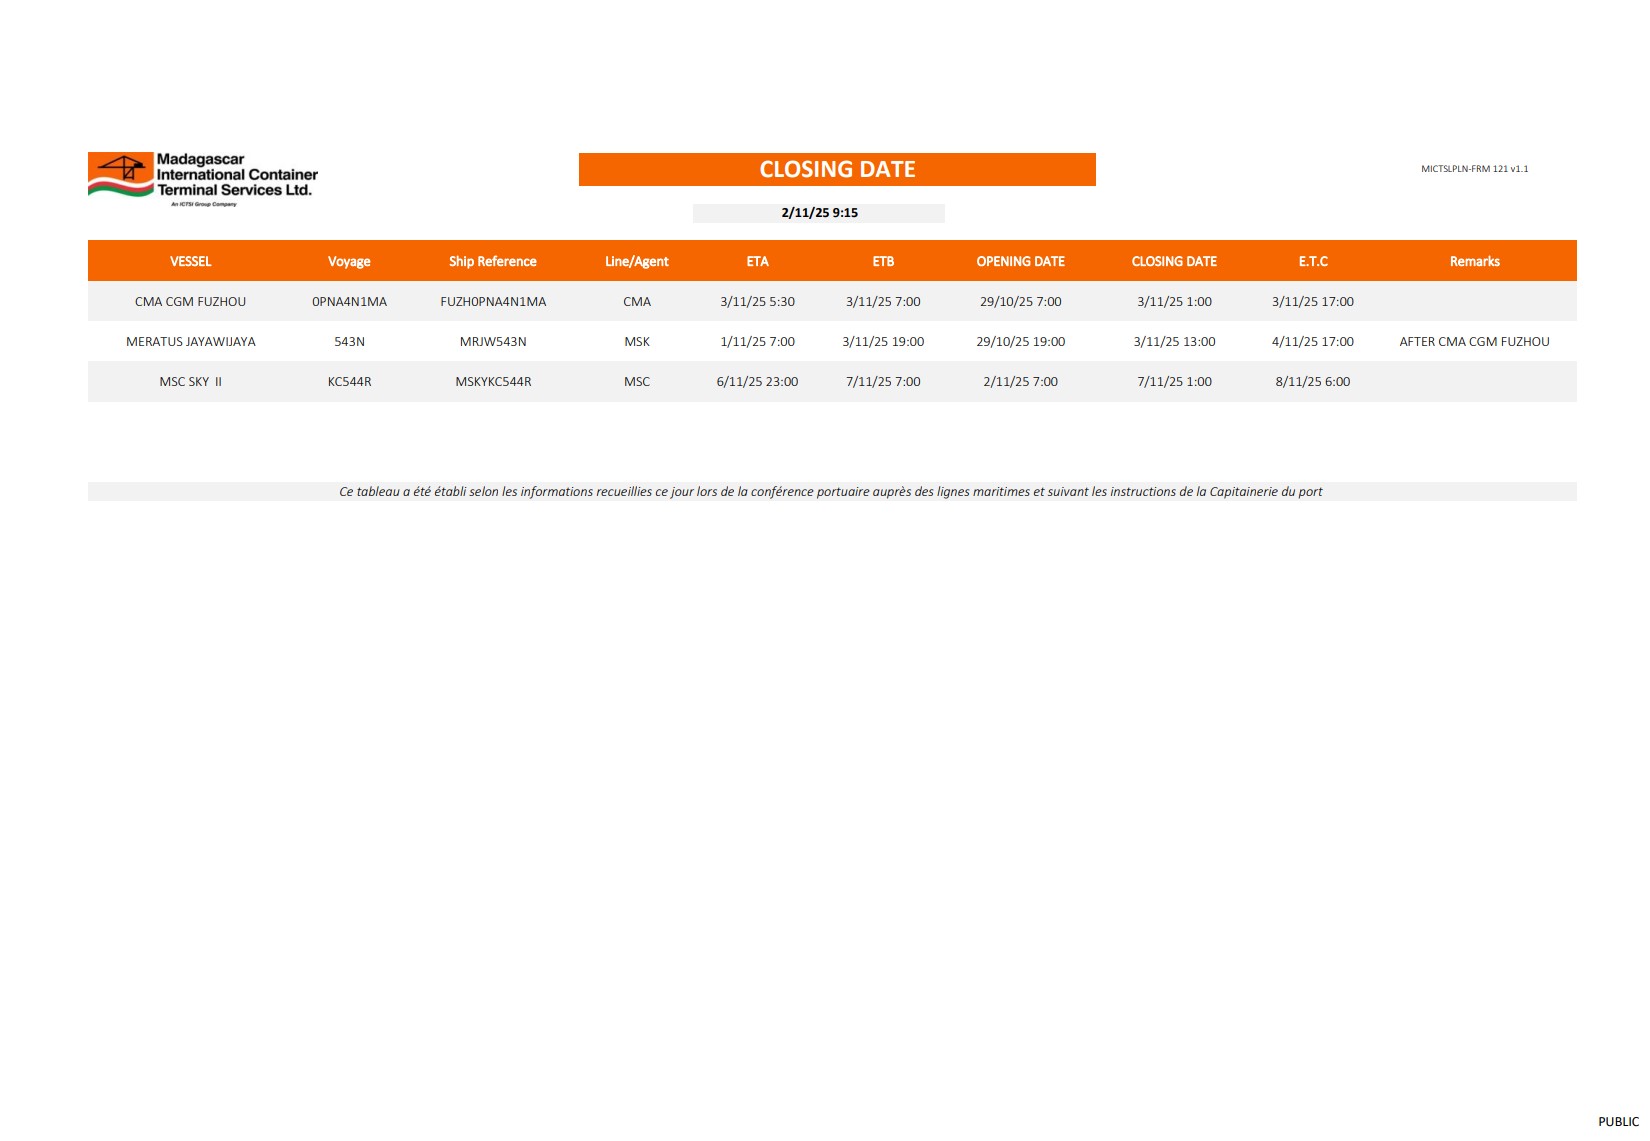Select the AFTER CMA CGM FUZHOU remark
The width and height of the screenshot is (1650, 1141).
point(1474,341)
